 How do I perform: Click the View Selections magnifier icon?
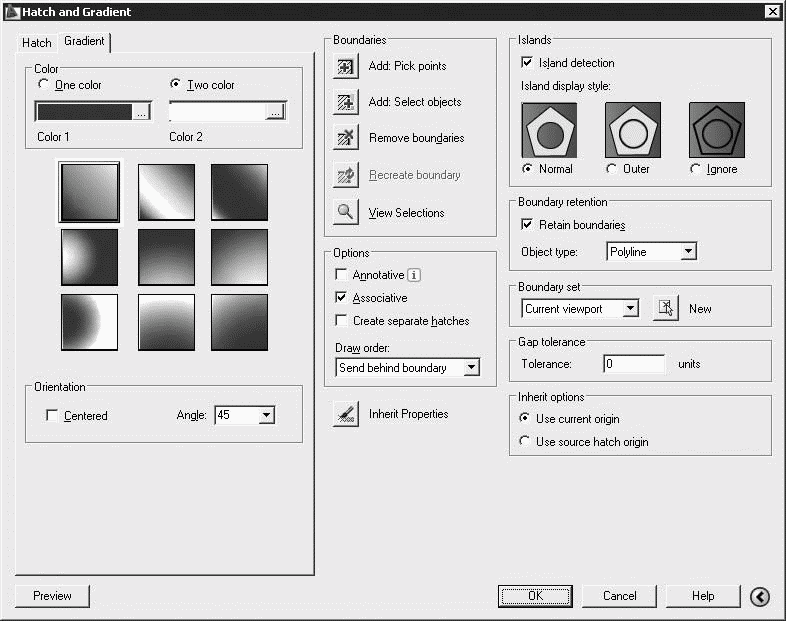point(346,212)
